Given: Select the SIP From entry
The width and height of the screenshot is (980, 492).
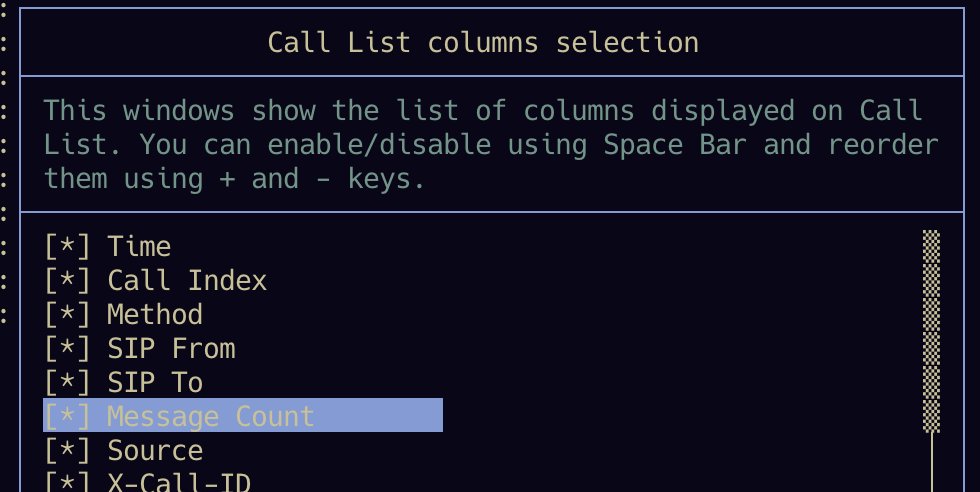Looking at the screenshot, I should 171,349.
